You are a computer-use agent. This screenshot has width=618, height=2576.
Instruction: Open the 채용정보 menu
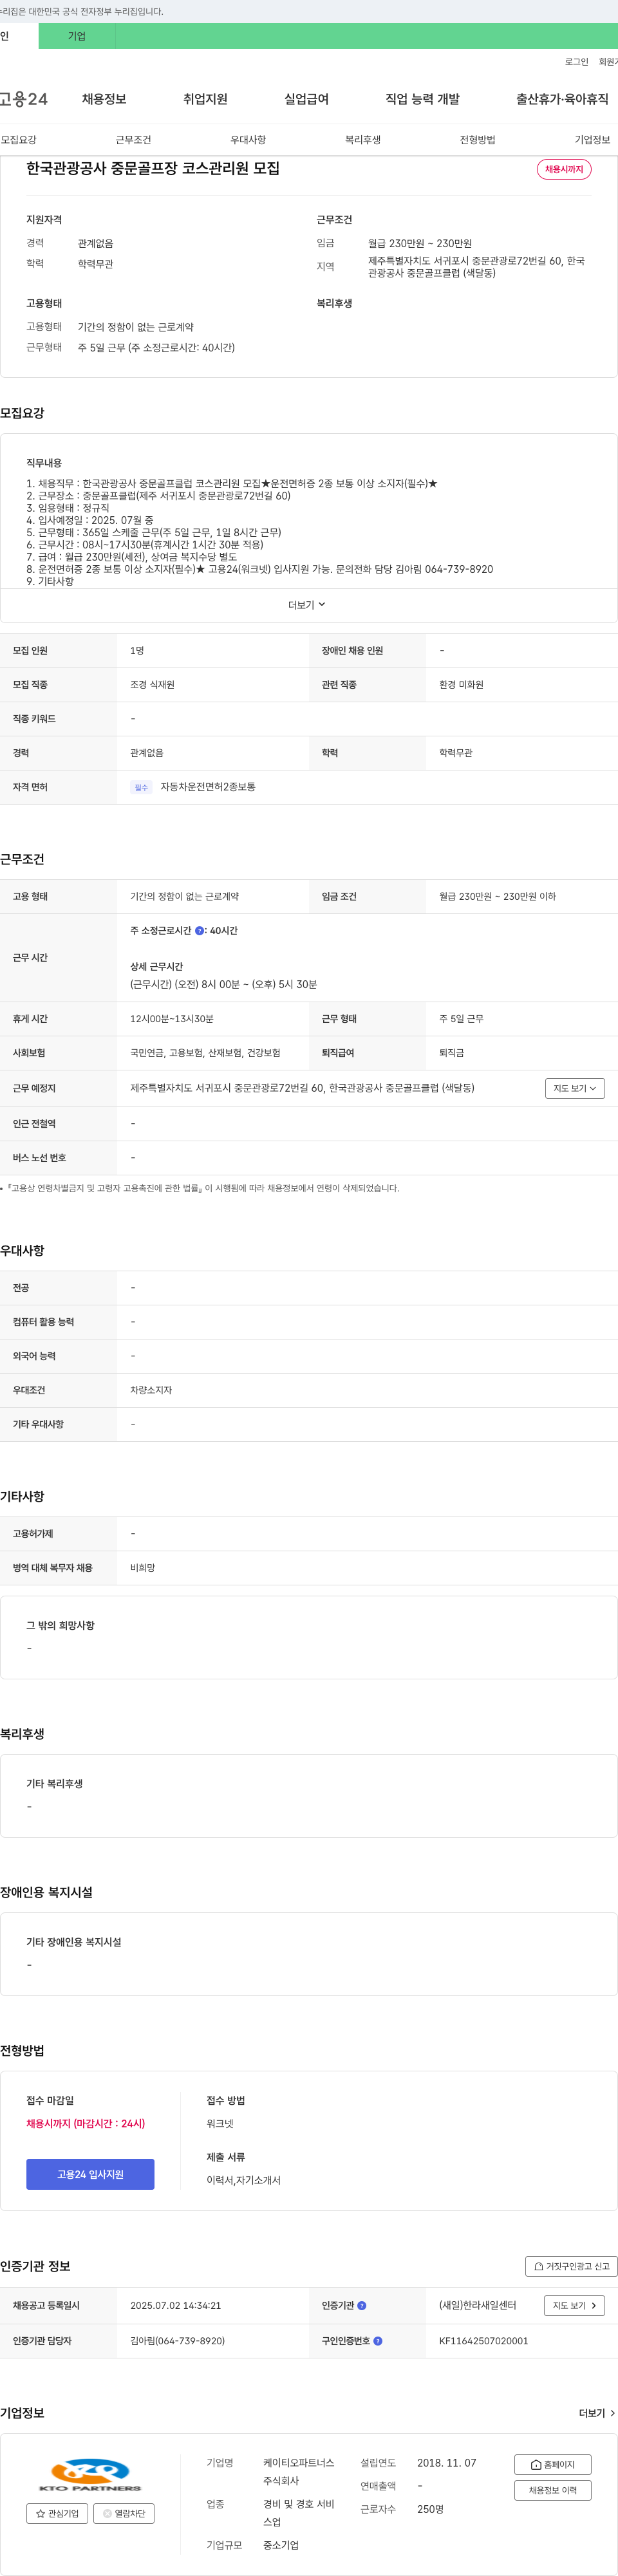pos(104,99)
